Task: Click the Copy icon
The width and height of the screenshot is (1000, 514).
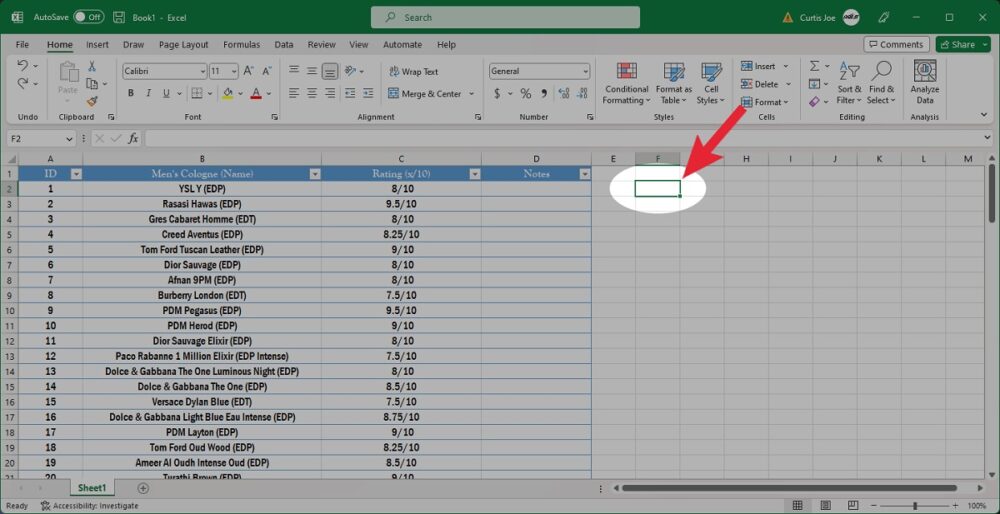Action: [92, 84]
